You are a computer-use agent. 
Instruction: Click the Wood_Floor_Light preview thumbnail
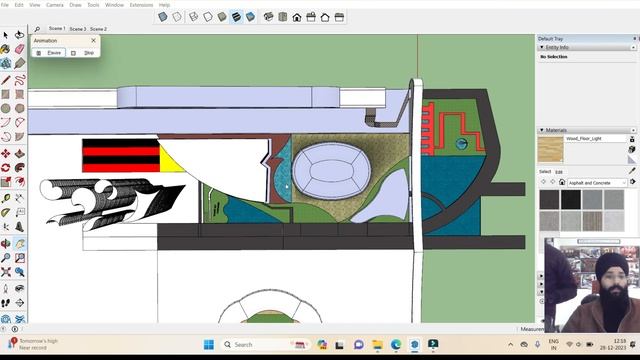[551, 149]
